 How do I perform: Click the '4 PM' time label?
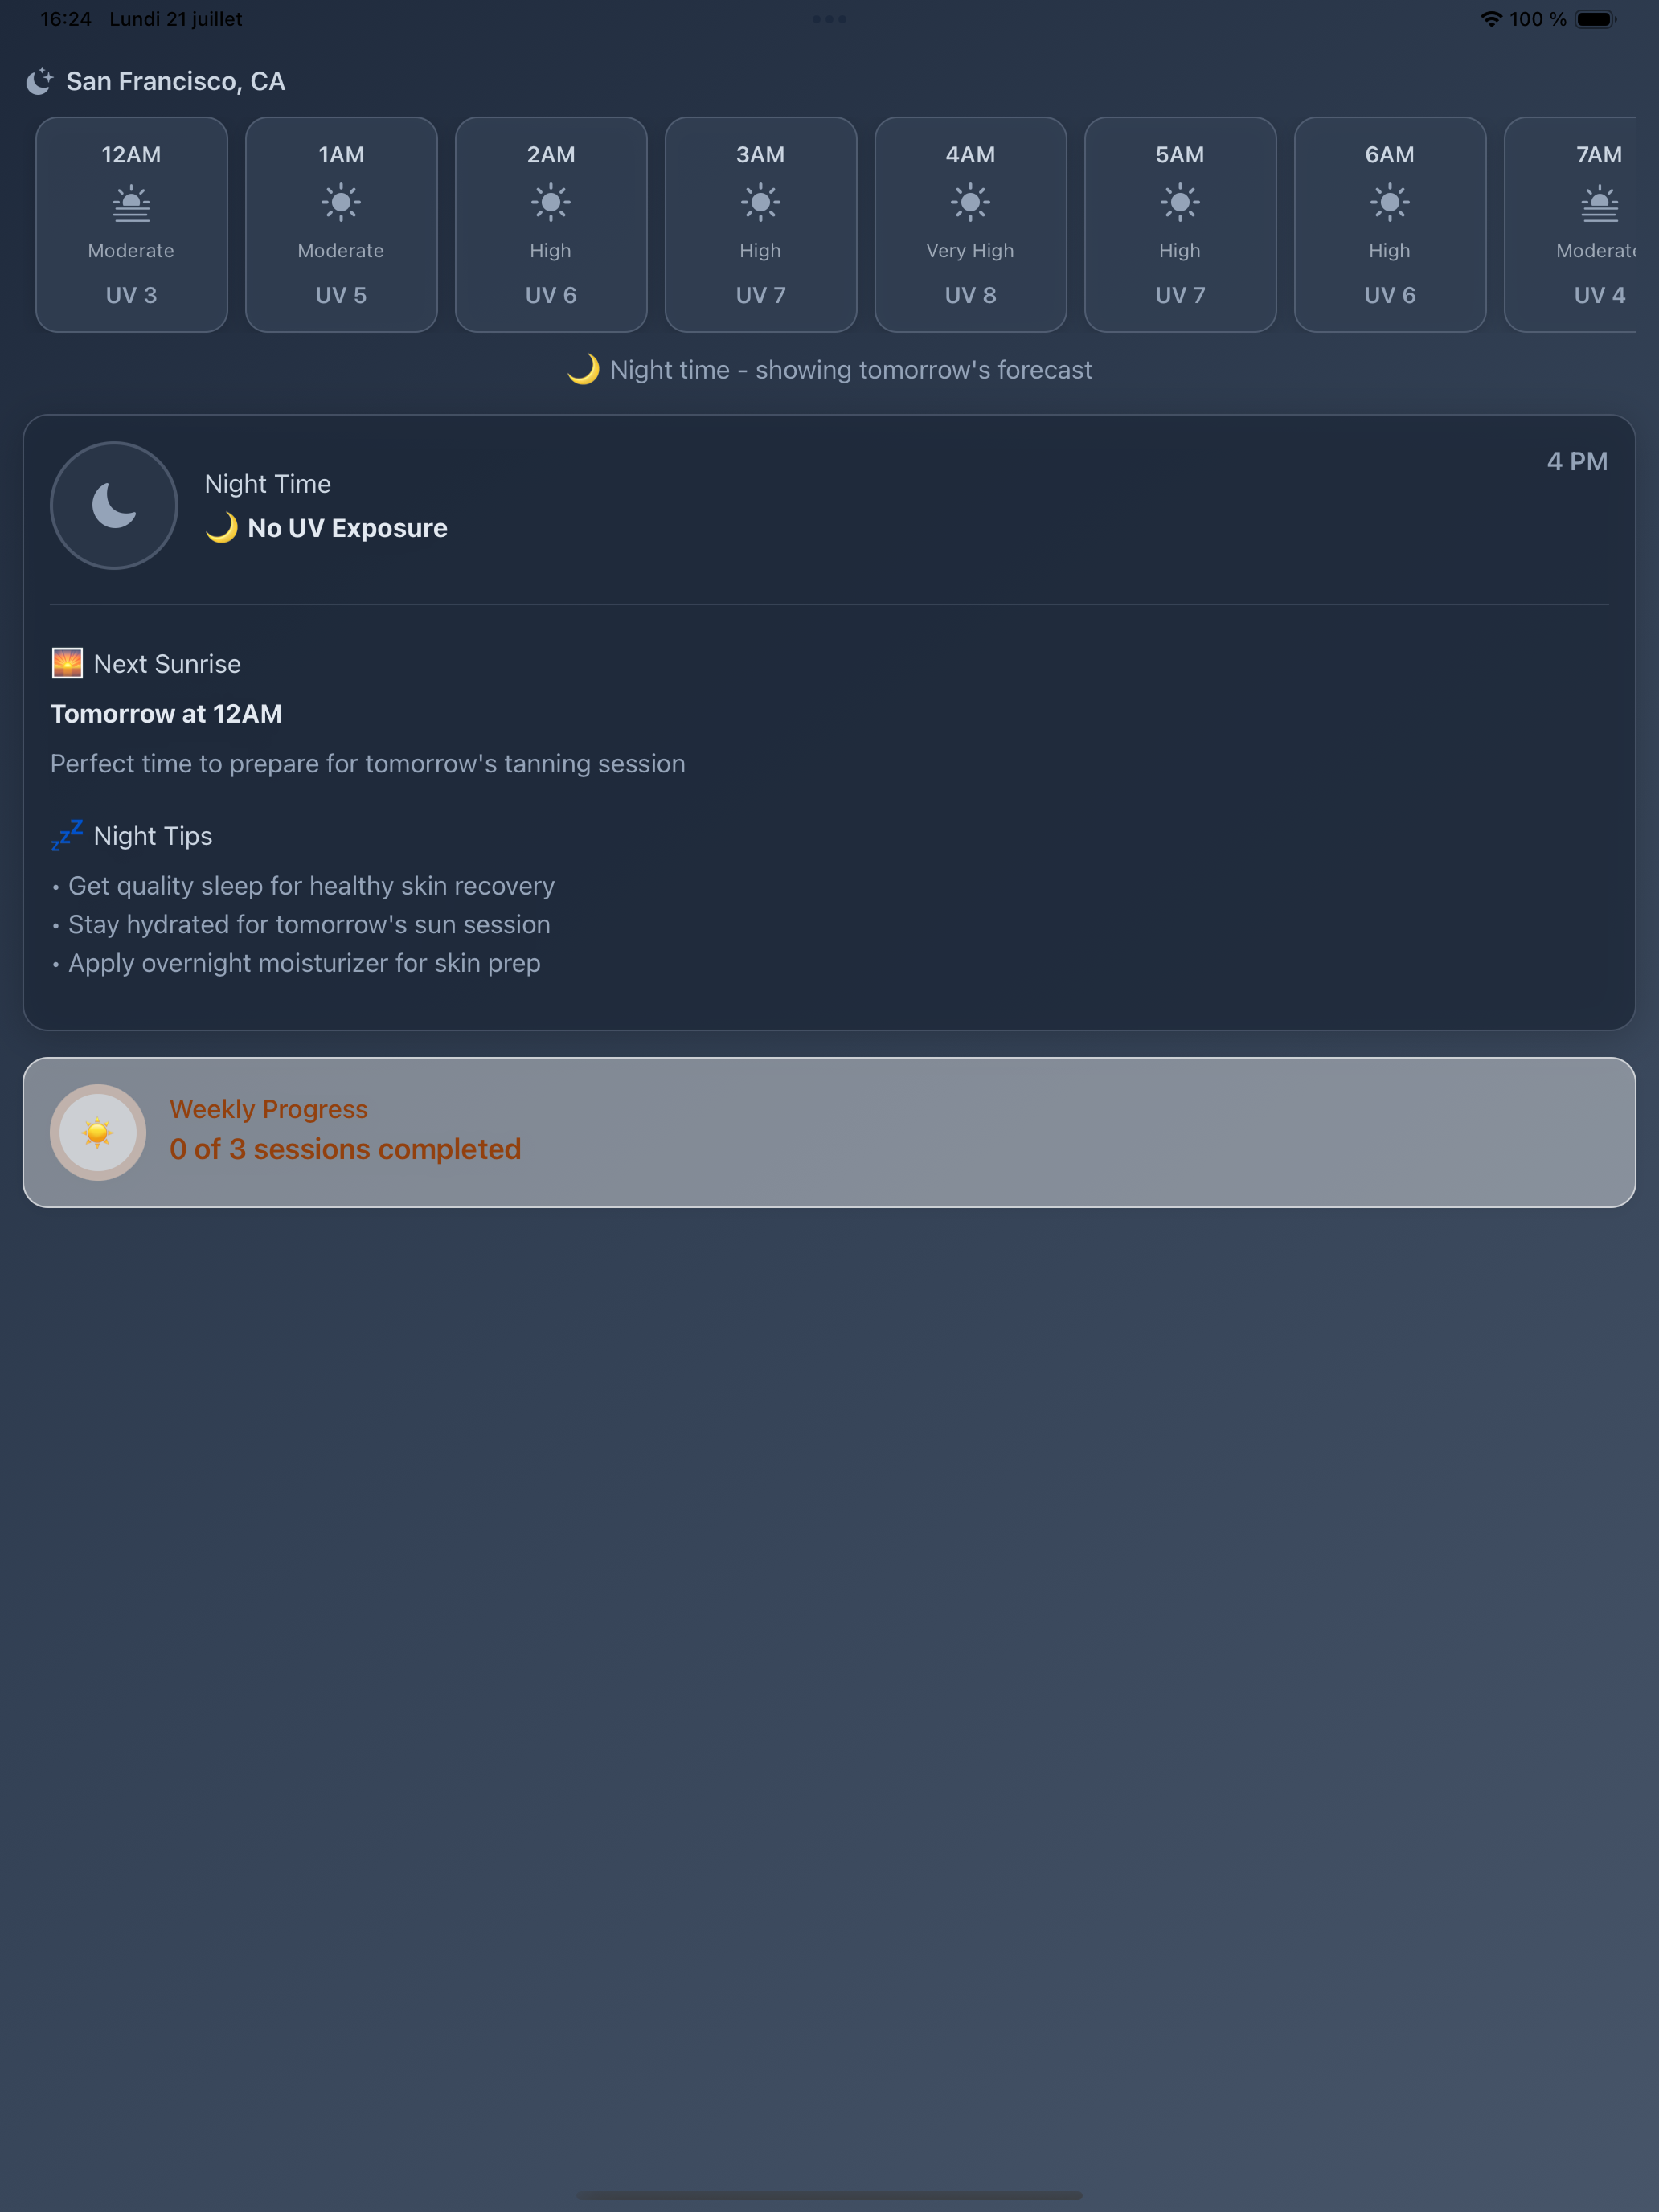point(1577,461)
